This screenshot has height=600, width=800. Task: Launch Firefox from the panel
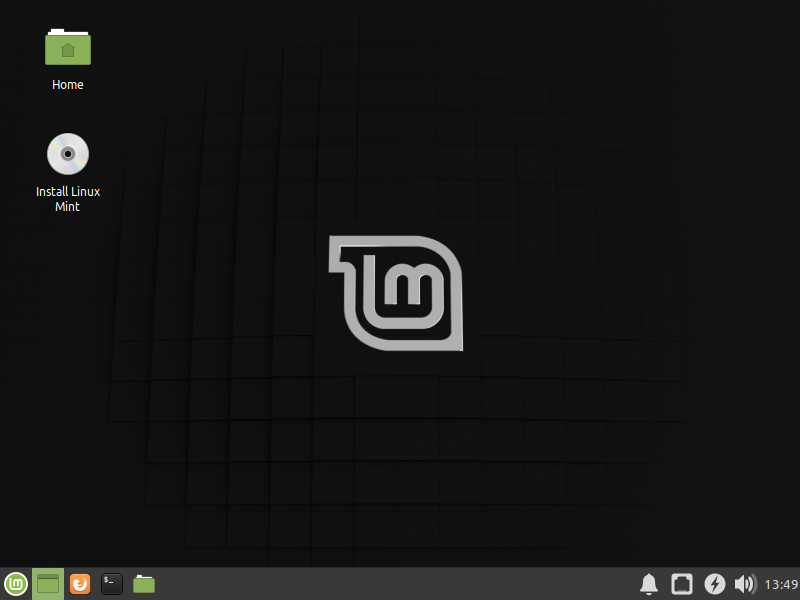tap(78, 583)
